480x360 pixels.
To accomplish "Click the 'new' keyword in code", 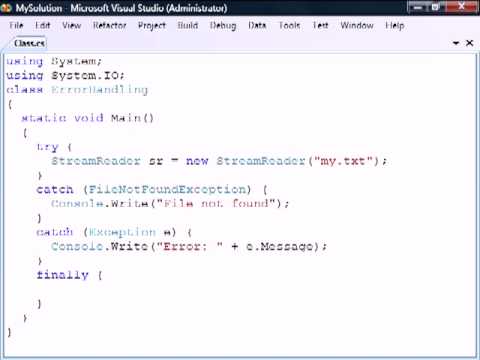I will pos(197,161).
